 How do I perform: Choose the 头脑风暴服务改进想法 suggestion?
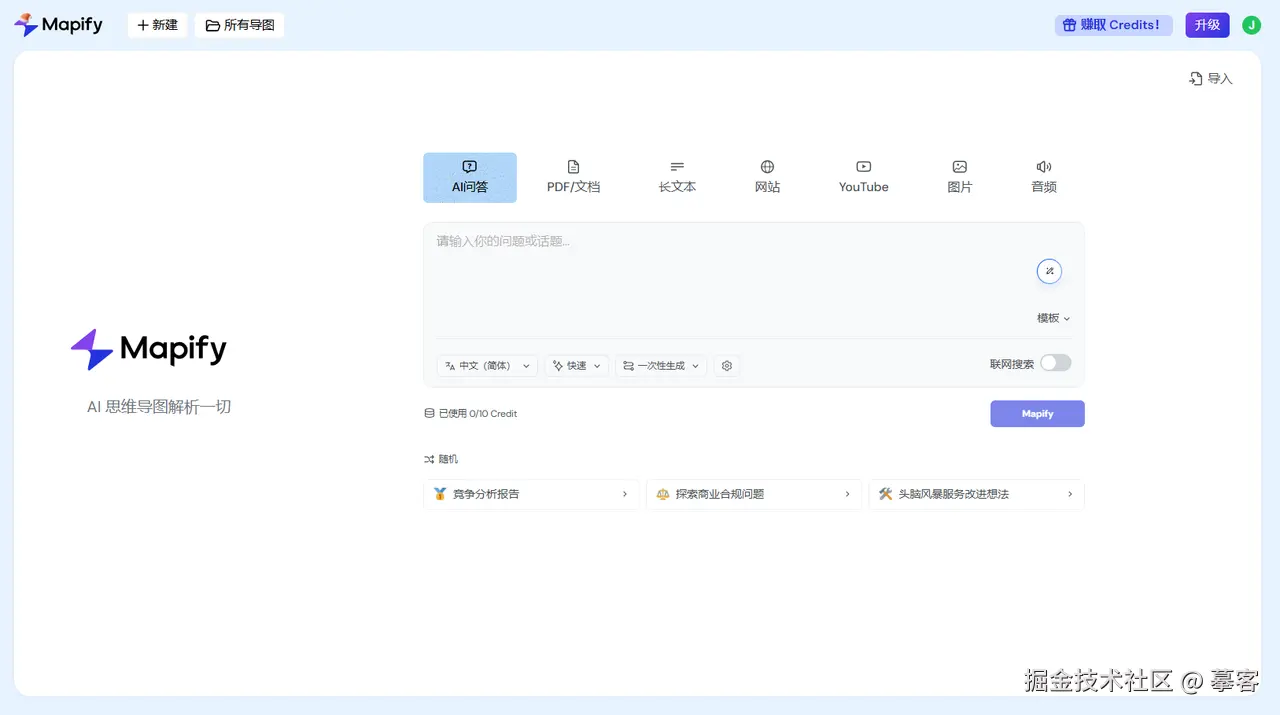(x=976, y=494)
